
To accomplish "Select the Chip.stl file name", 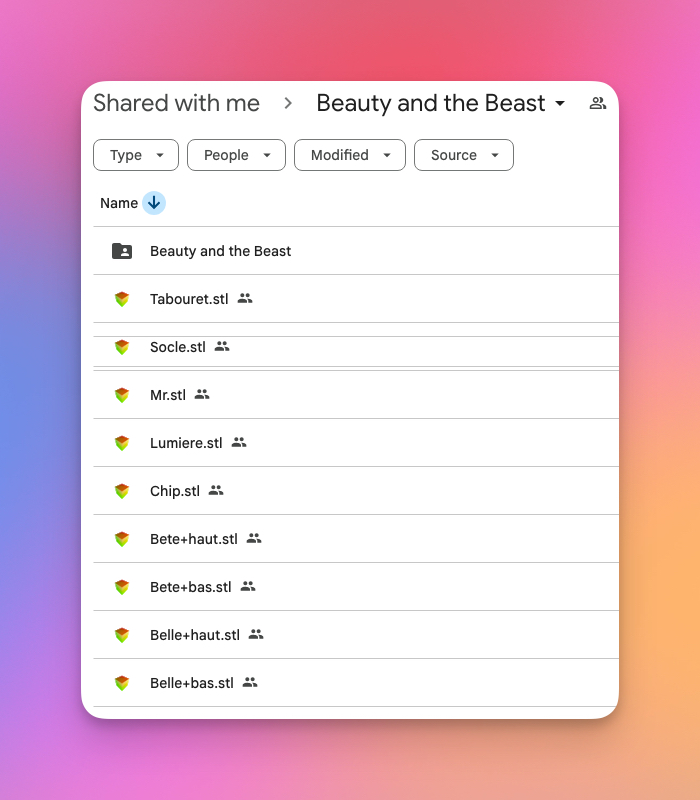I will click(x=175, y=491).
